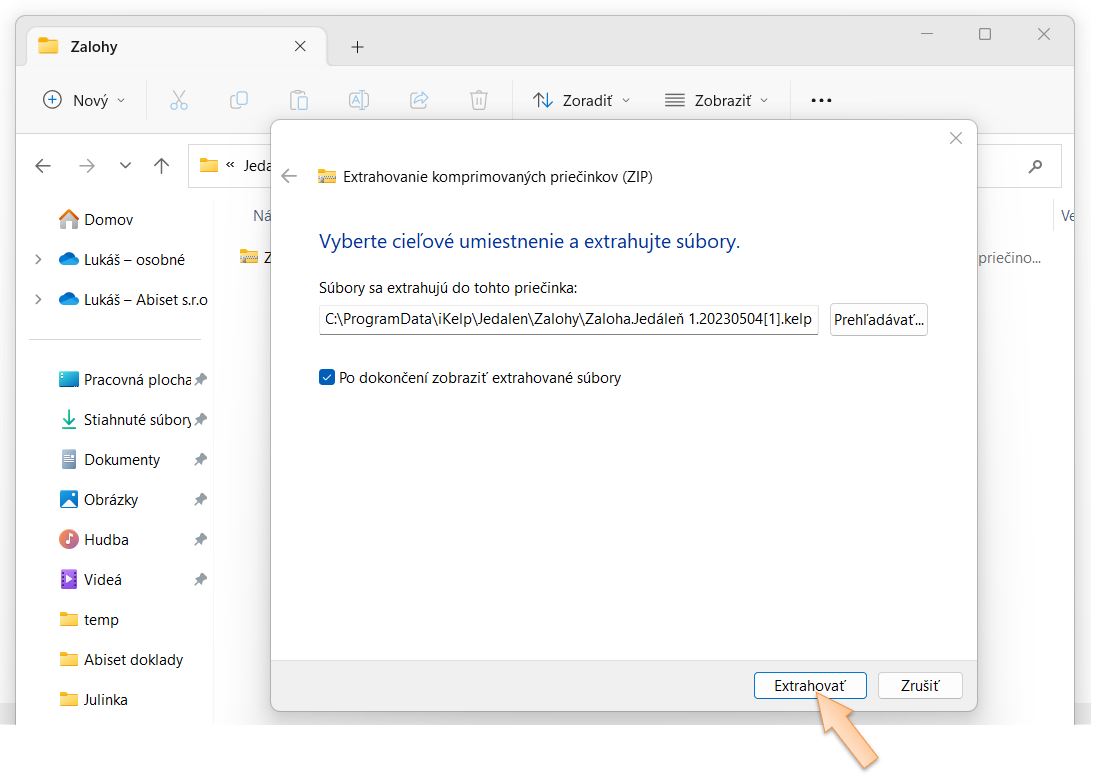
Task: Uncheck 'Po dokončení zobraziť extrahované súbory'
Action: pos(327,378)
